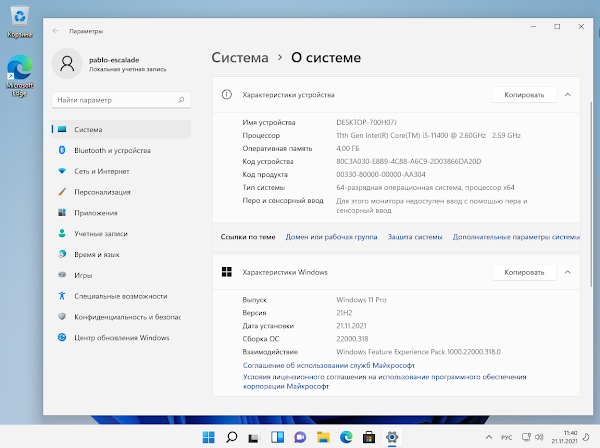Viewport: 600px width, 448px height.
Task: Click the gamepad icon for Игры
Action: [x=62, y=275]
